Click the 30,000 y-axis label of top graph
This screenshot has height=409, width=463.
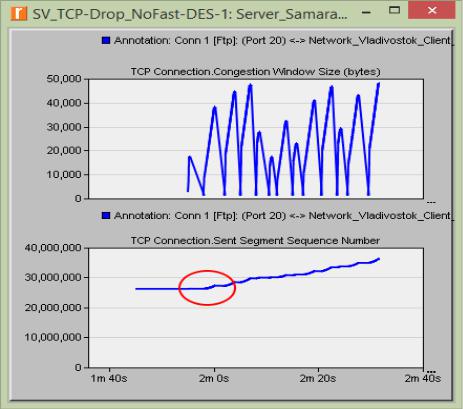click(x=64, y=127)
